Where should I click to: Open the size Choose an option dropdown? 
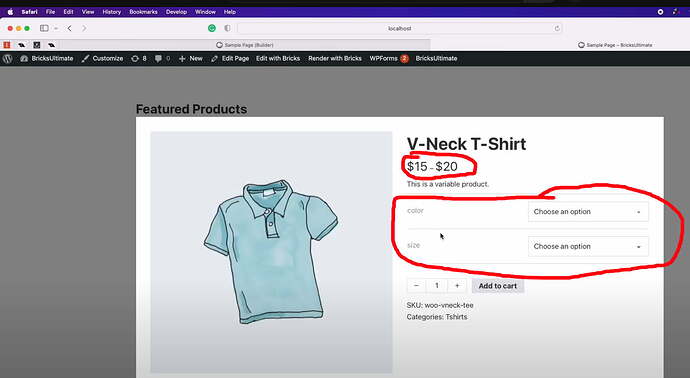(x=588, y=246)
